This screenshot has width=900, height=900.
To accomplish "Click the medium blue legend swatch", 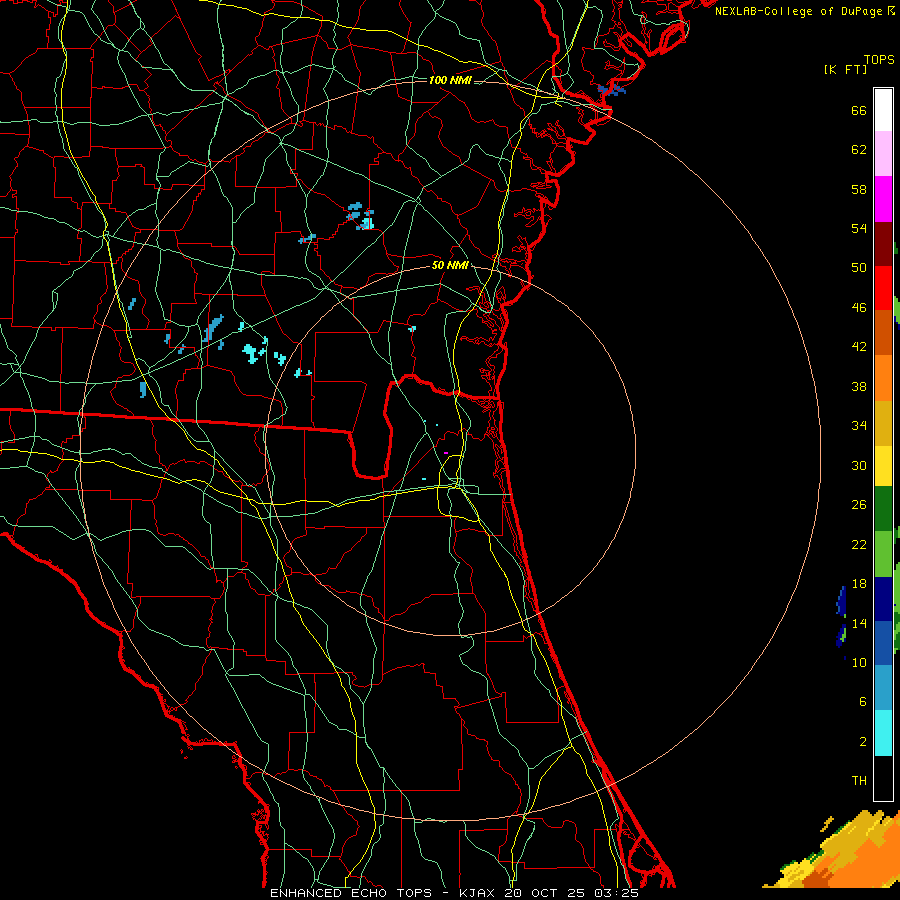I will pyautogui.click(x=883, y=643).
